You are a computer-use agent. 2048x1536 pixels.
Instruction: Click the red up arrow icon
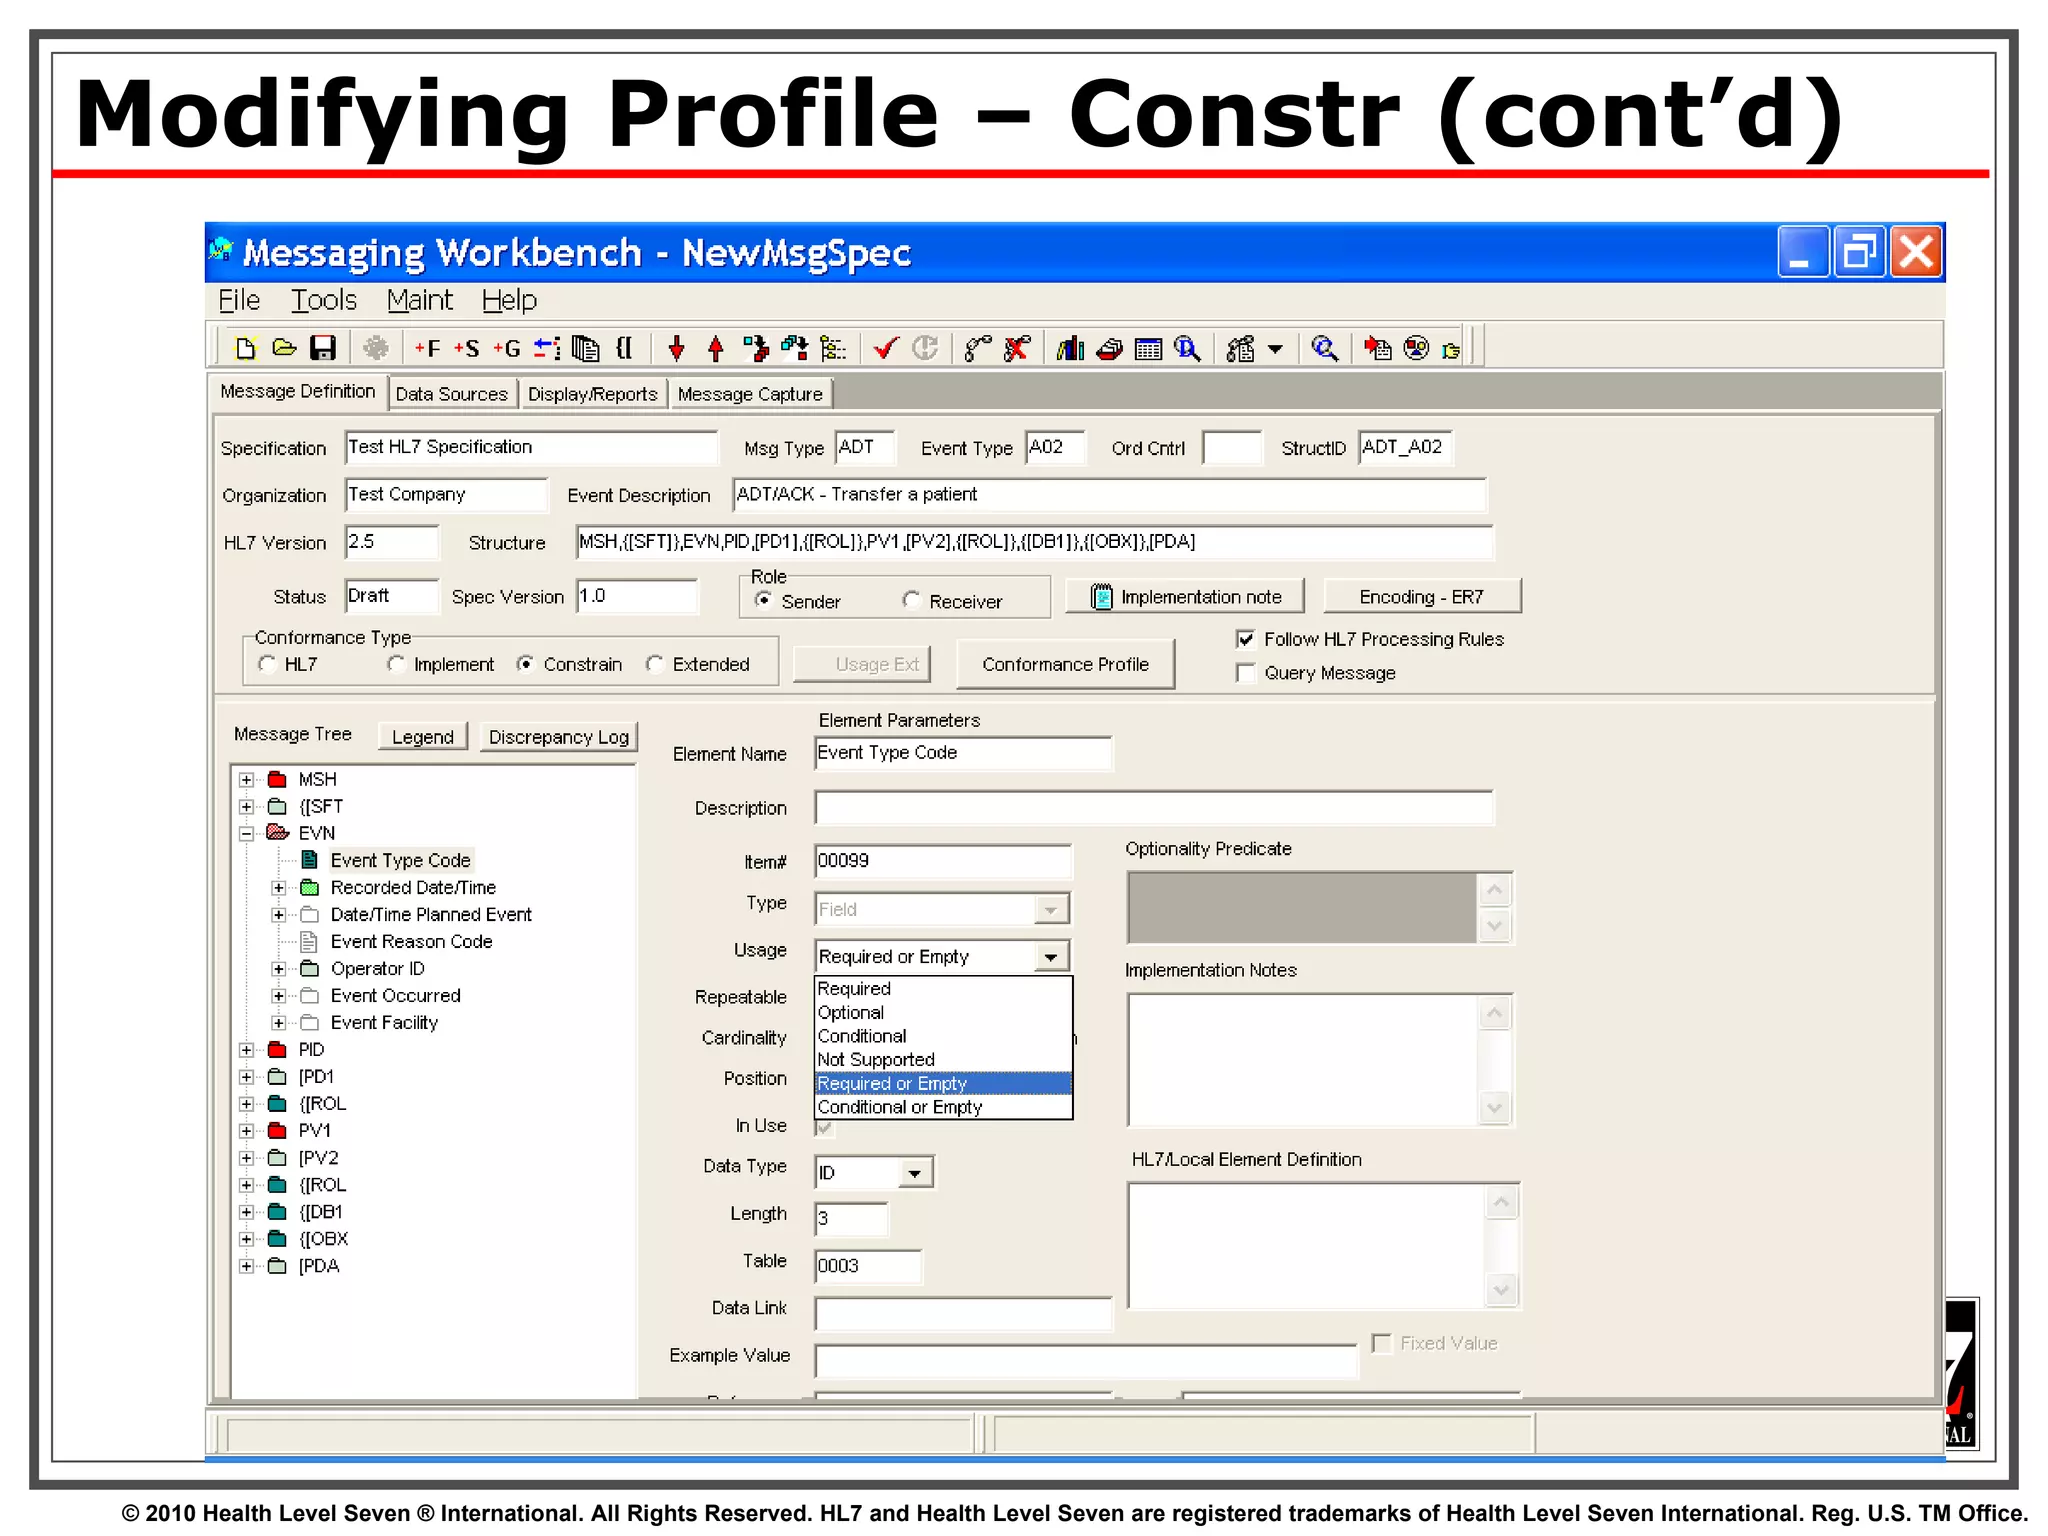715,348
